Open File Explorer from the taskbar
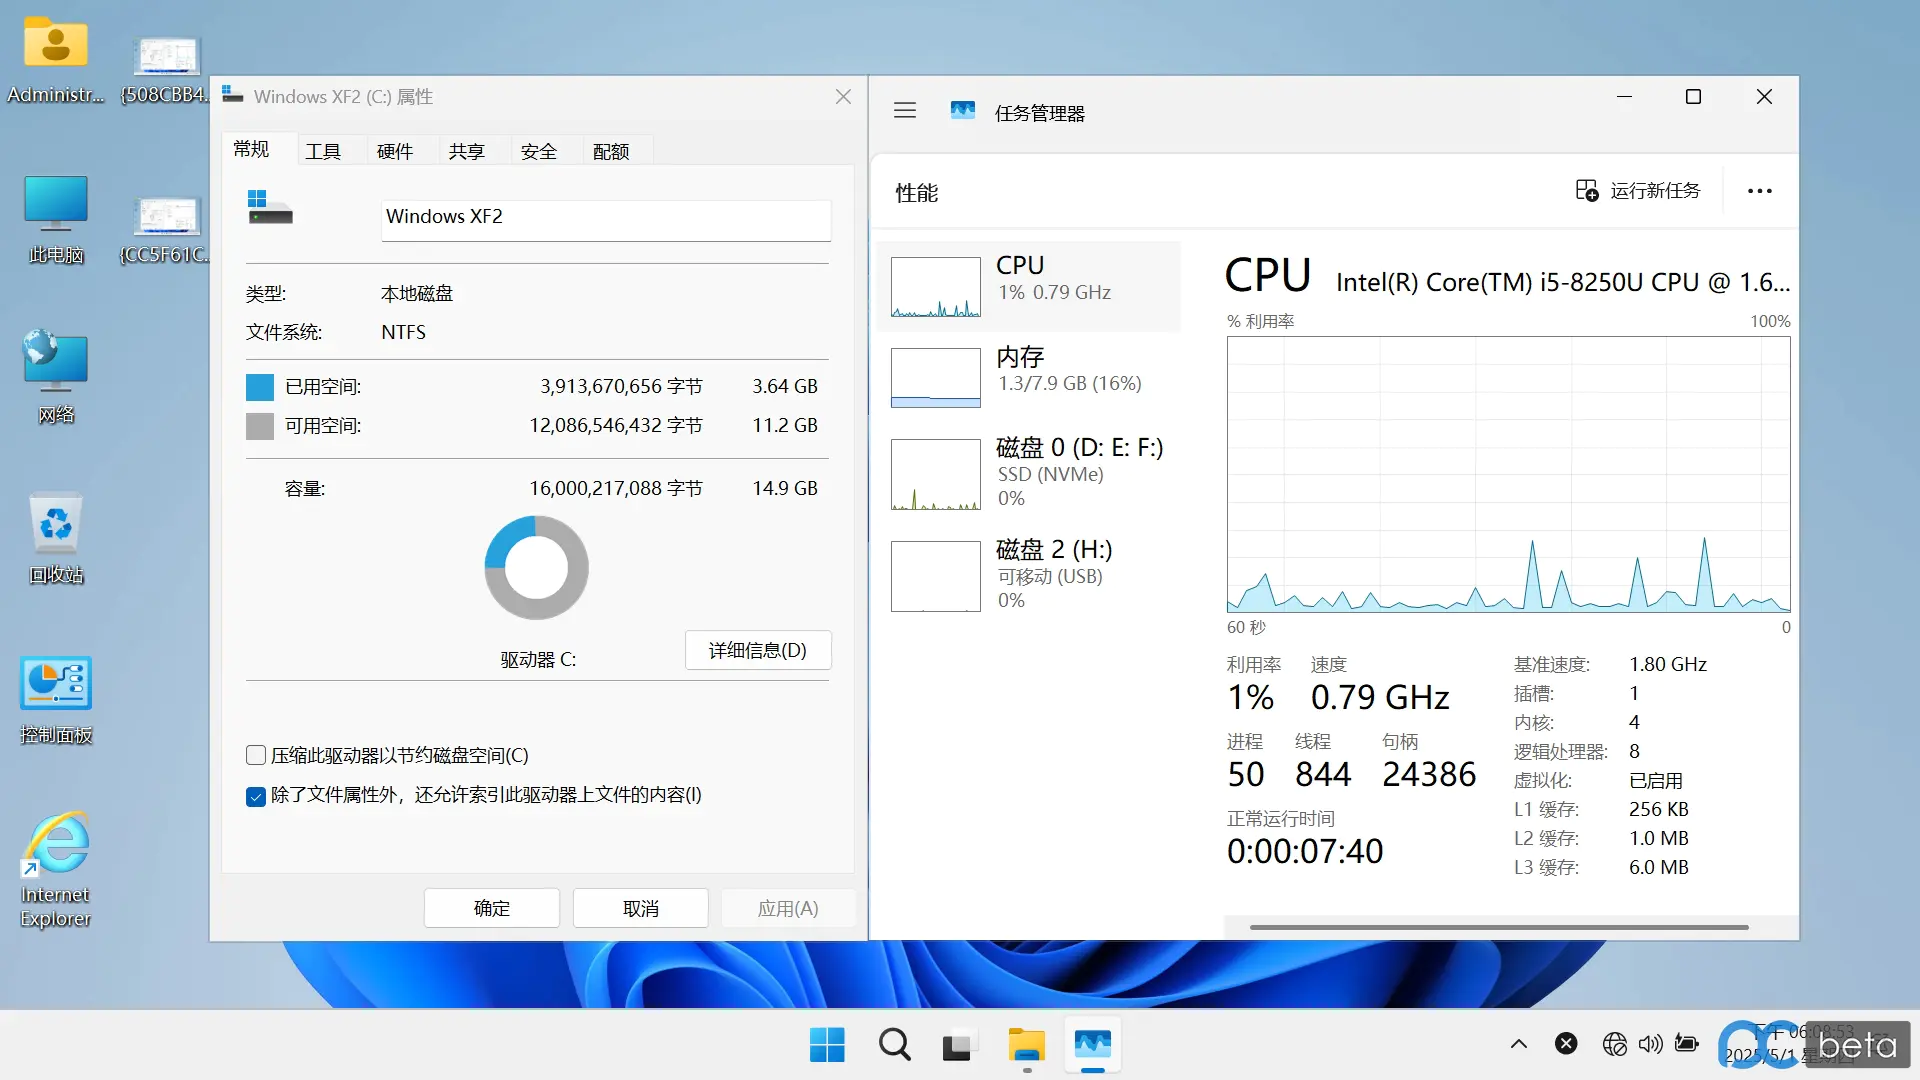The width and height of the screenshot is (1920, 1080). click(x=1026, y=1045)
